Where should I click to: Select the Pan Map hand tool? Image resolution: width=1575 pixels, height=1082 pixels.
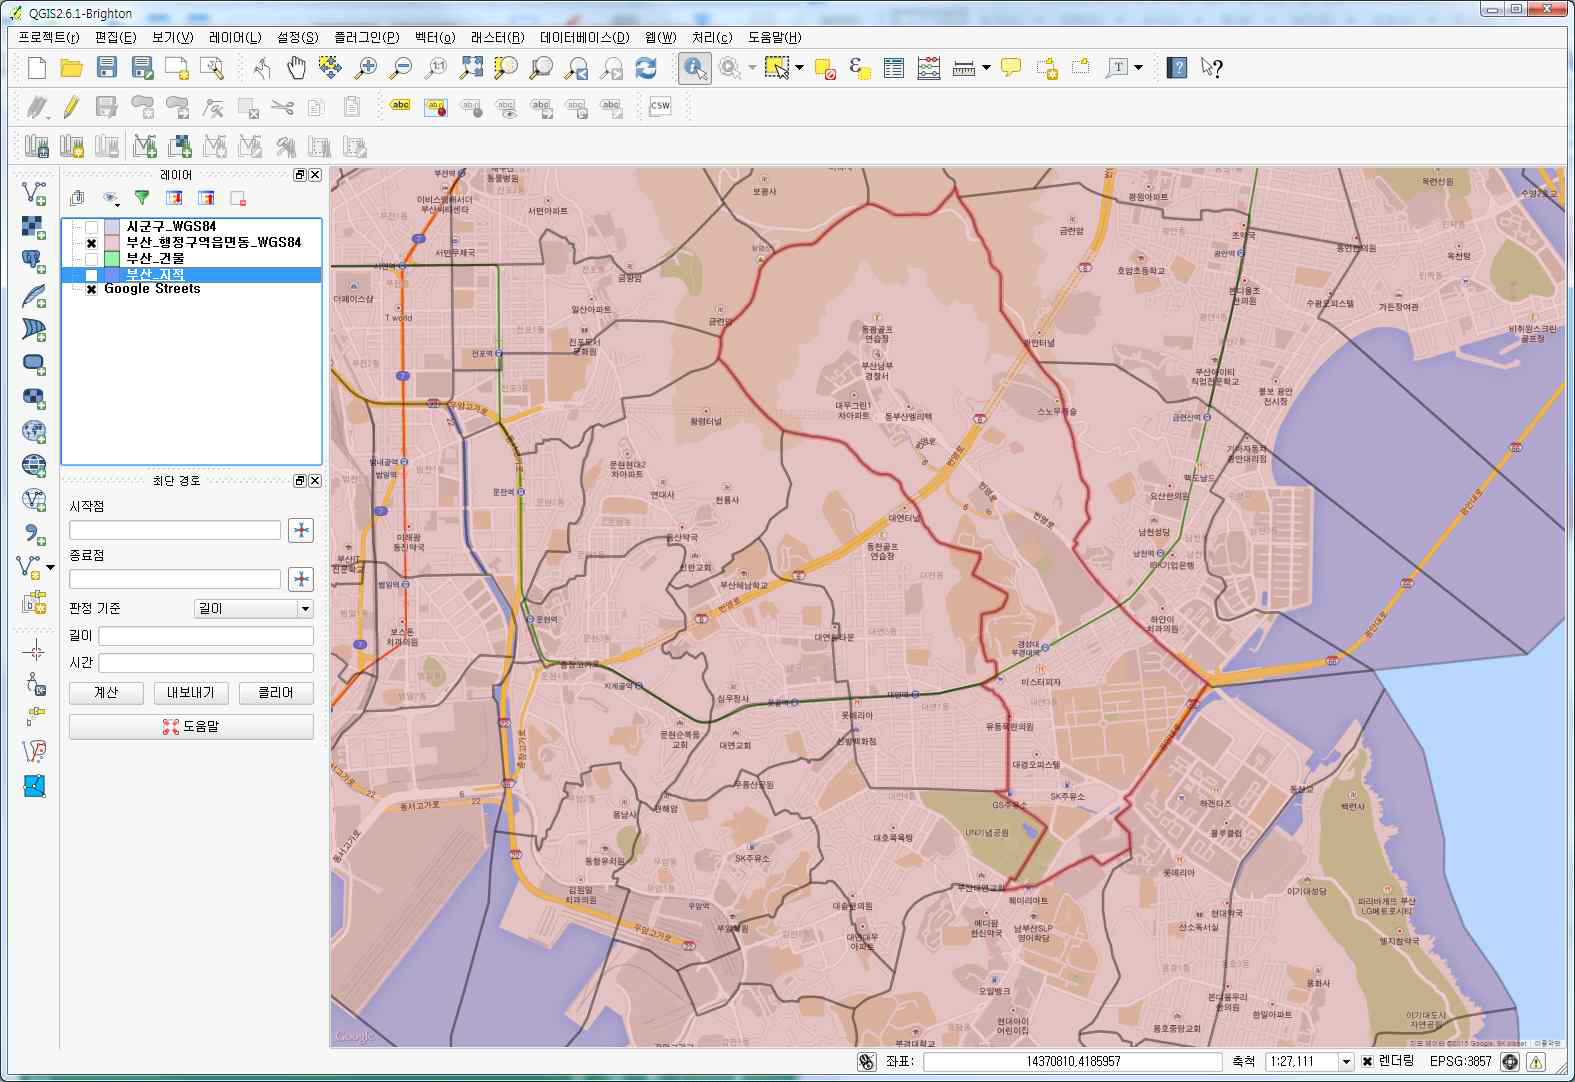(x=296, y=68)
